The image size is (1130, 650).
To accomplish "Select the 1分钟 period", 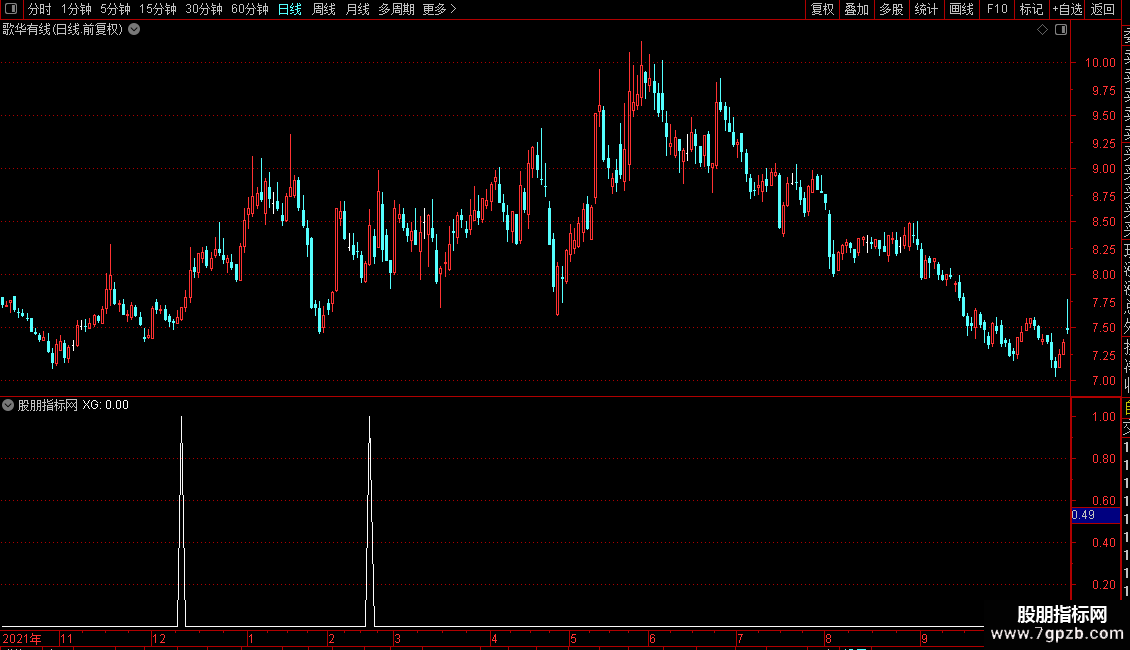I will click(x=76, y=9).
